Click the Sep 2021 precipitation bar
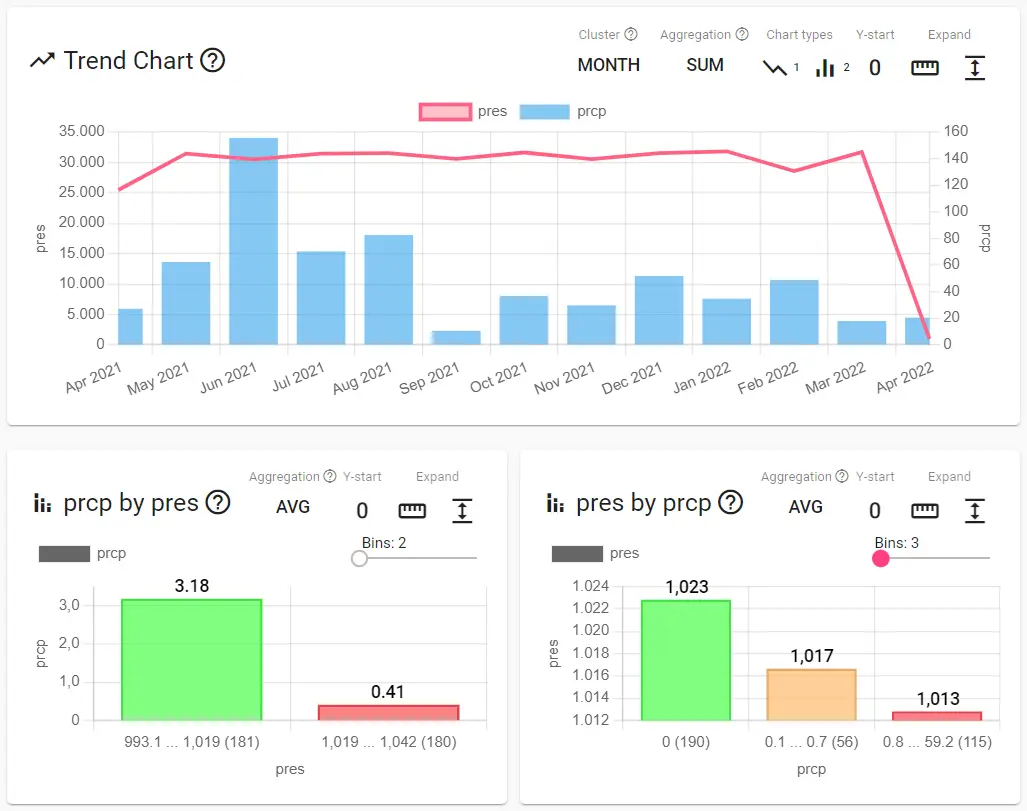The image size is (1027, 811). click(x=457, y=338)
